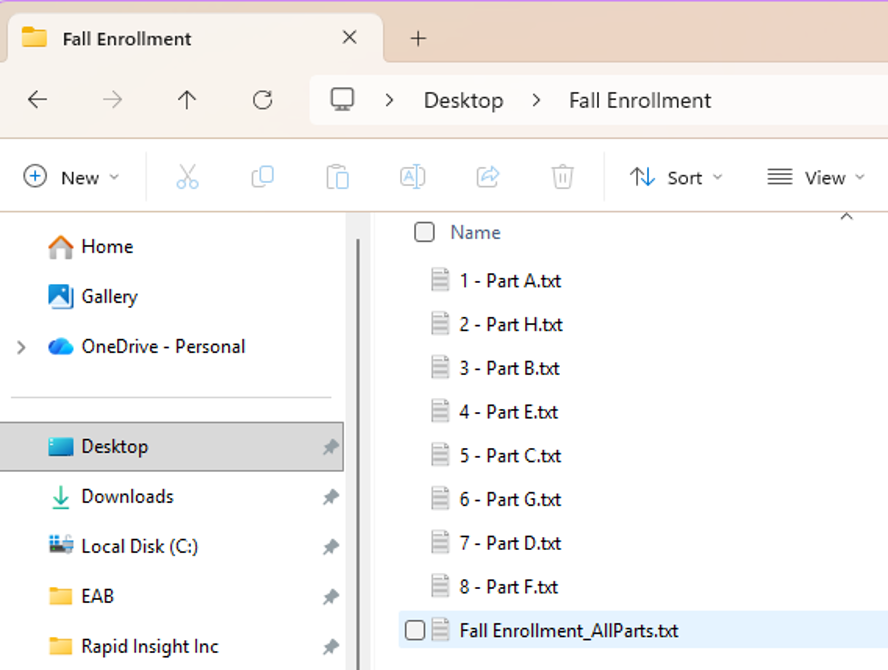Click the sort direction caret above the column header
This screenshot has height=670, width=888.
pos(846,216)
